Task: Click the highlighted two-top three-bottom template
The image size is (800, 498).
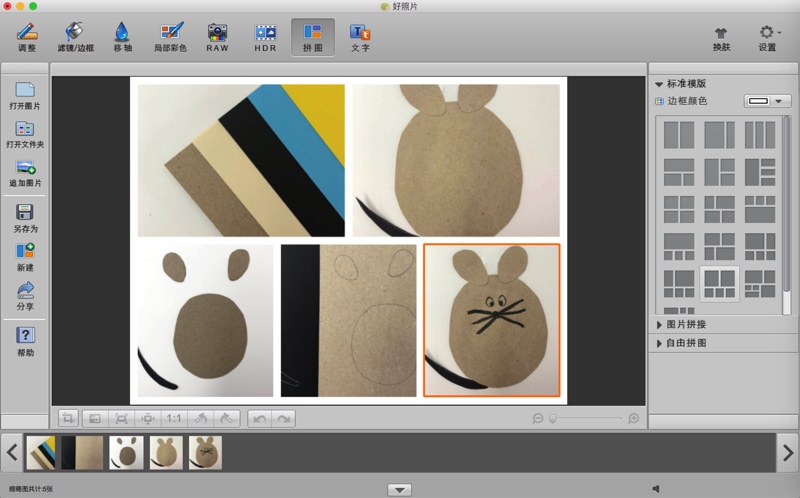Action: (x=719, y=284)
